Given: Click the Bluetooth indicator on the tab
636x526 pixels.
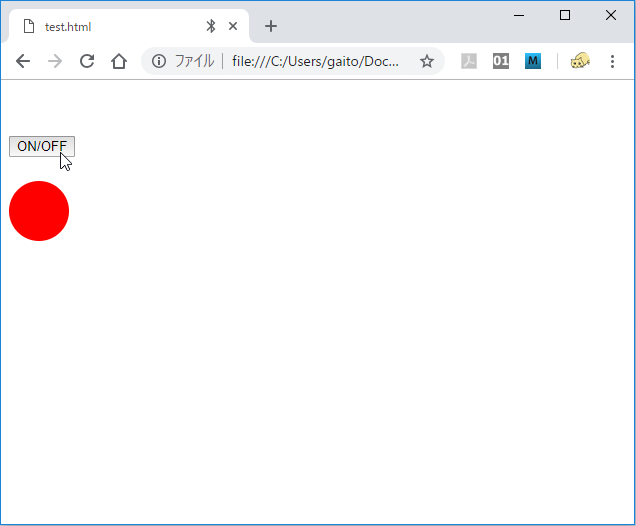Looking at the screenshot, I should coord(211,27).
